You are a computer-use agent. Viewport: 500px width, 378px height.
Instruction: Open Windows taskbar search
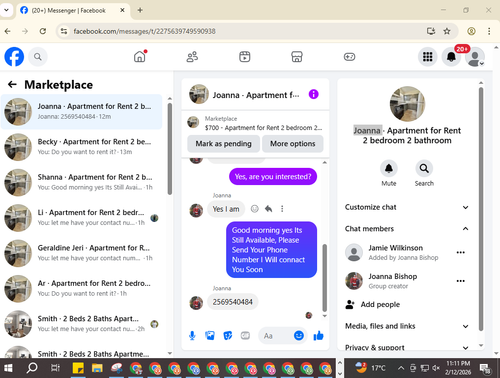tap(32, 368)
